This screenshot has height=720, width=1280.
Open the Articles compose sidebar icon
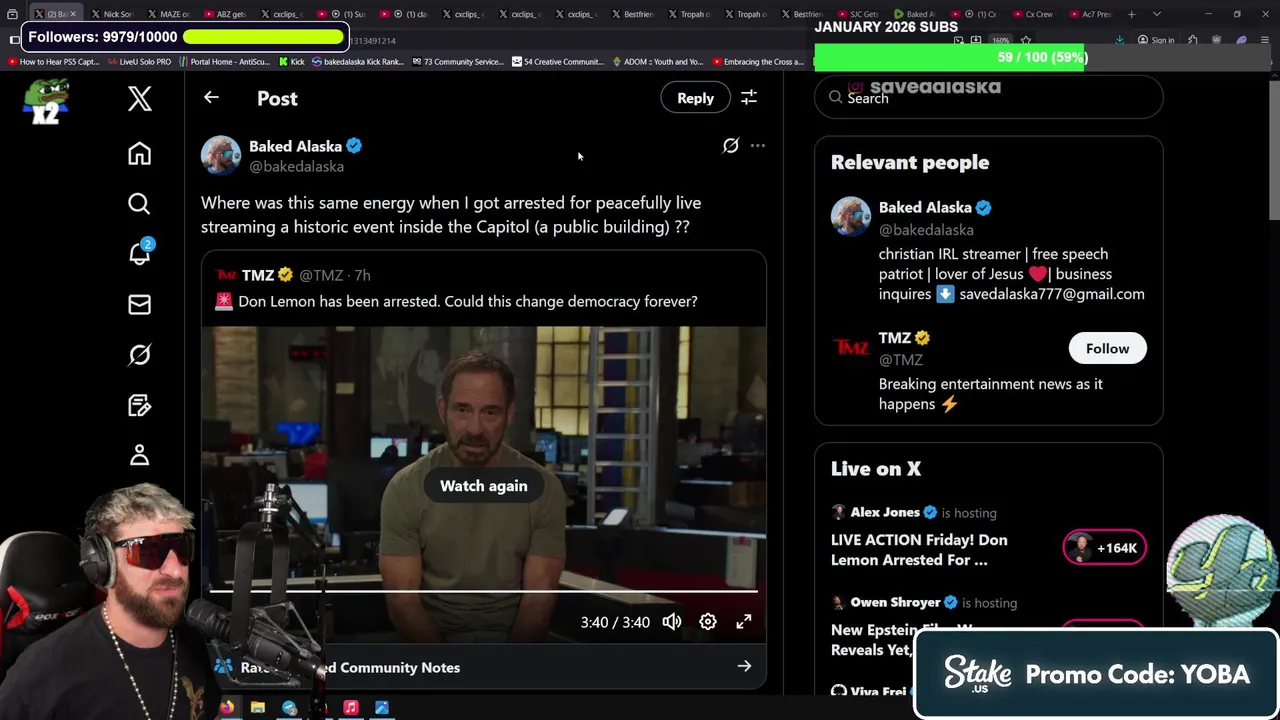[x=139, y=405]
